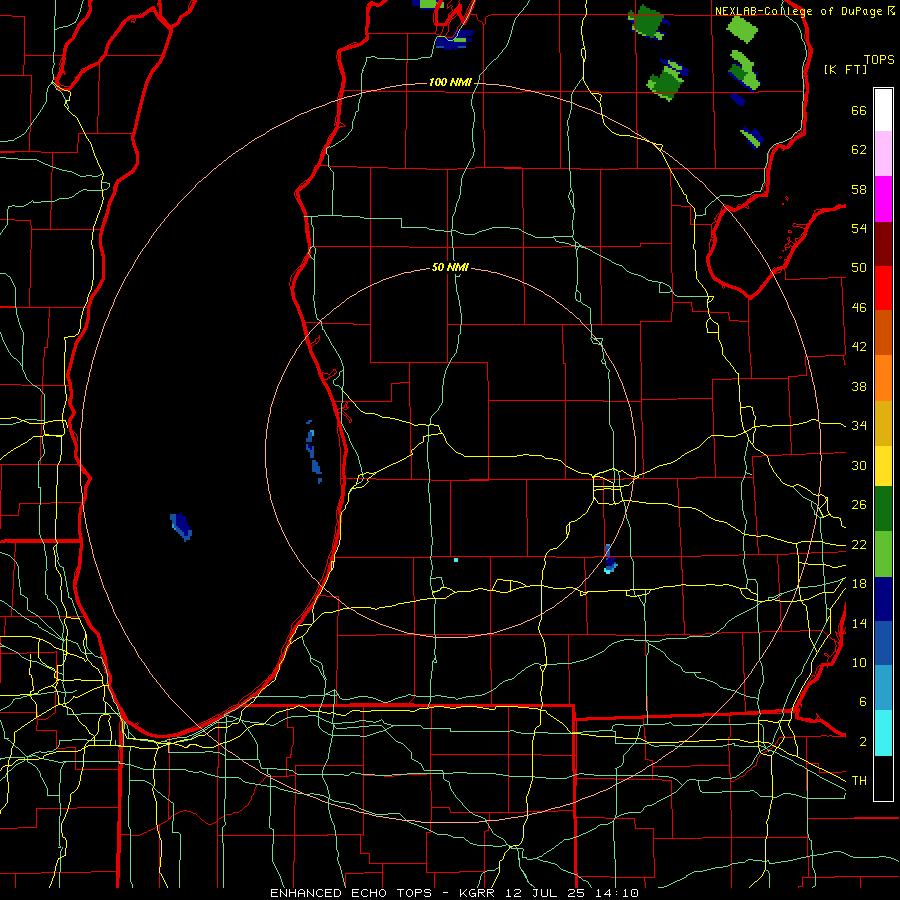The height and width of the screenshot is (900, 900).
Task: Click the single cyan pixel echo inside the 50 NMI ring
Action: click(456, 560)
